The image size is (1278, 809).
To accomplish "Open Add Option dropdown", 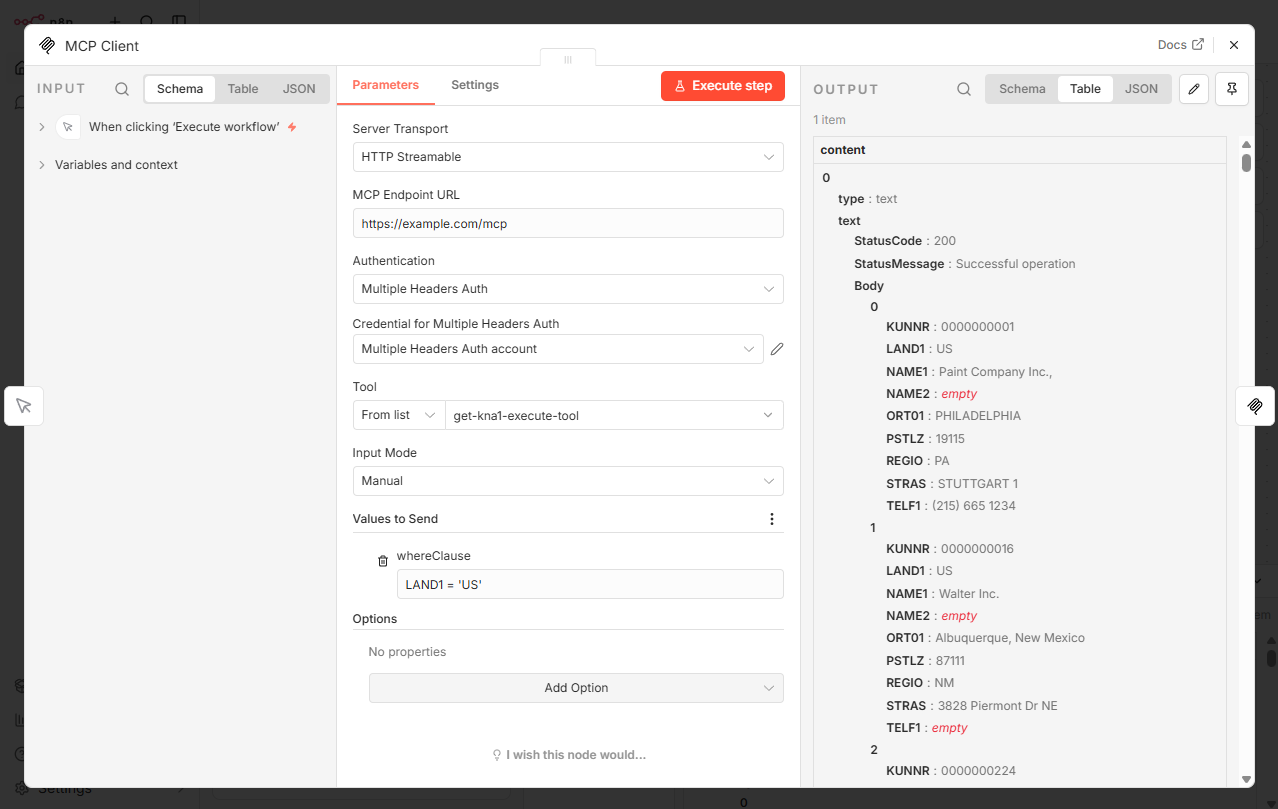I will coord(576,688).
